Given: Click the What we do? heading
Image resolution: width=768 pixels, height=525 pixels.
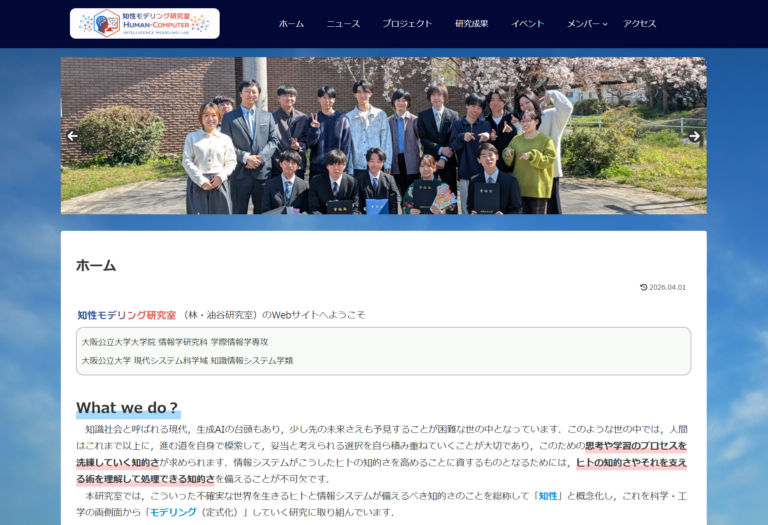Looking at the screenshot, I should pyautogui.click(x=127, y=408).
